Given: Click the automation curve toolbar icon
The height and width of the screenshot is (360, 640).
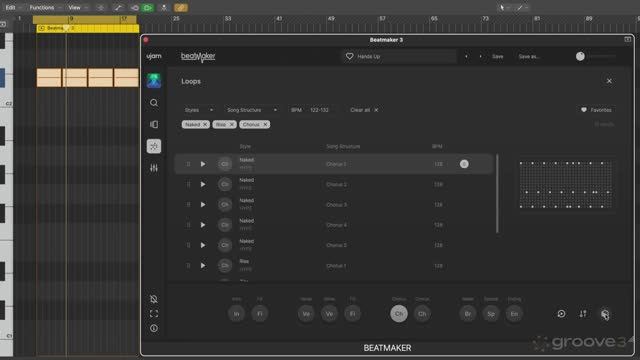Looking at the screenshot, I should click(x=118, y=7).
